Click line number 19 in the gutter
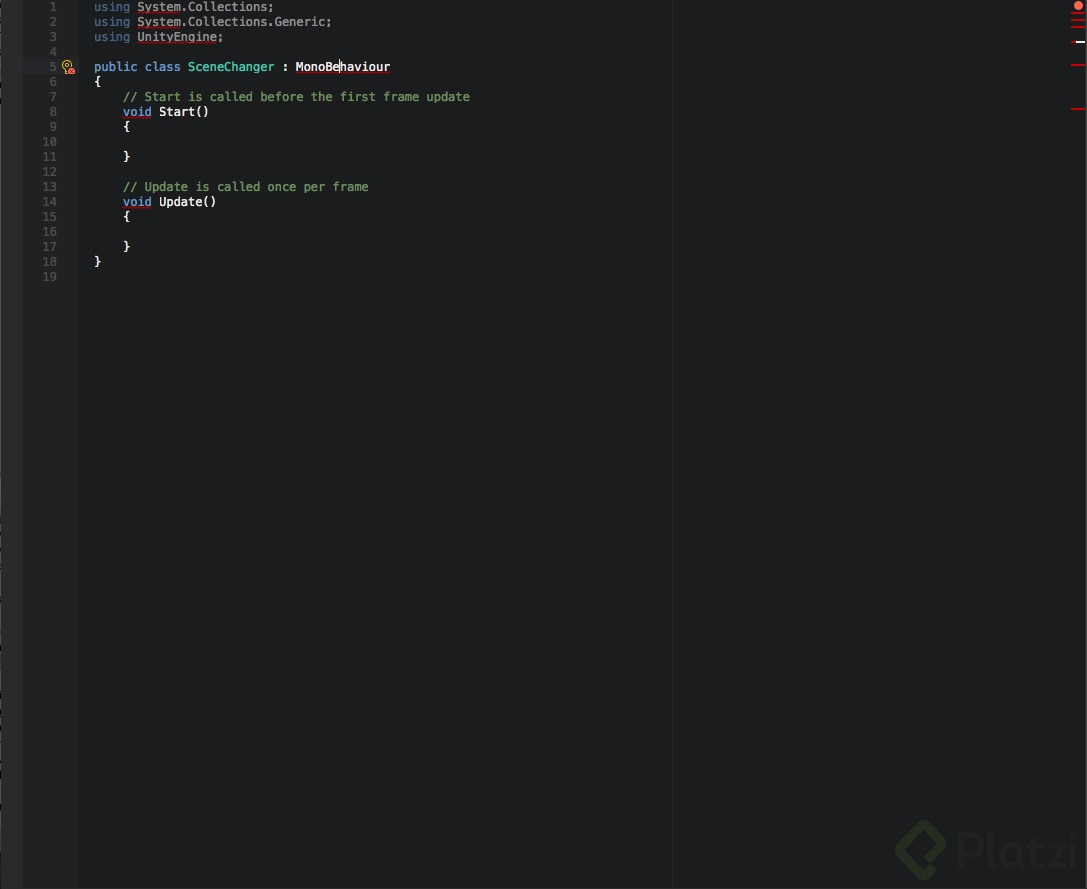 [49, 277]
